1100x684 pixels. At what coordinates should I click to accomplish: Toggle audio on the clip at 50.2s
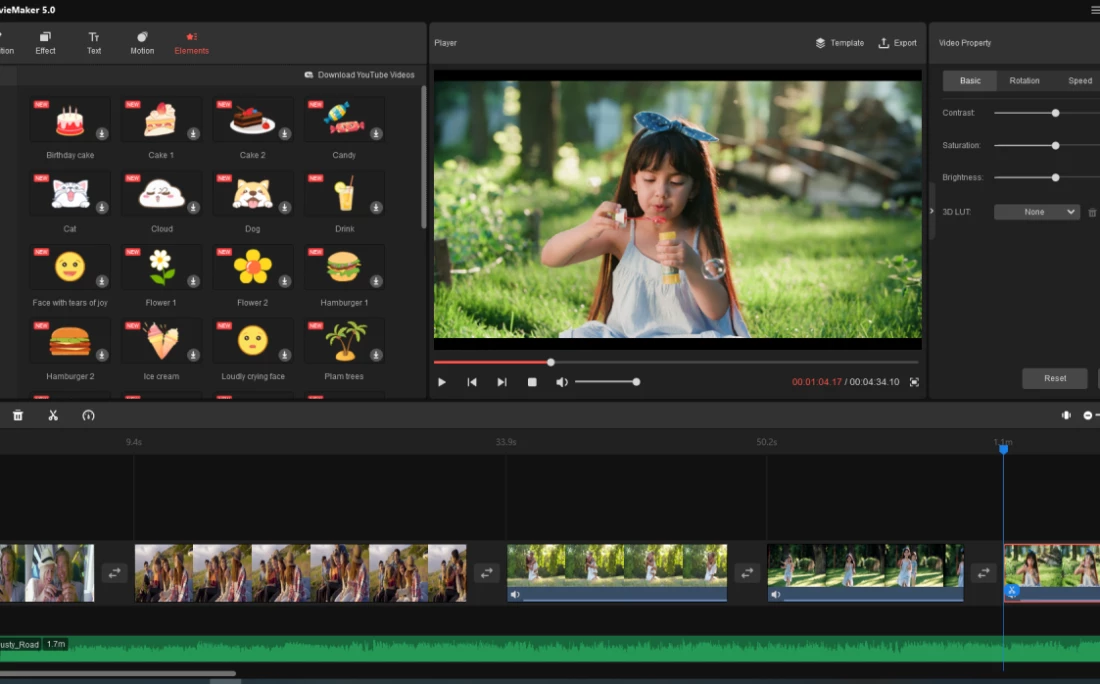[x=775, y=594]
